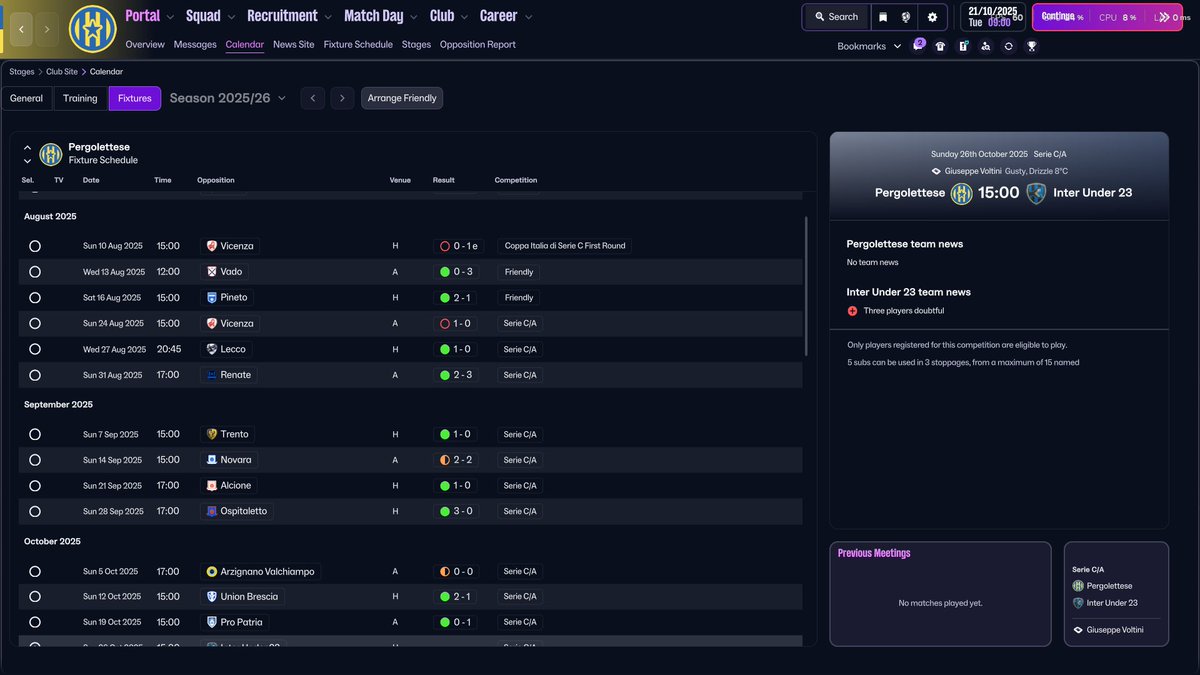Open the settings gear icon
Screen dimensions: 1200x675
(x=933, y=17)
